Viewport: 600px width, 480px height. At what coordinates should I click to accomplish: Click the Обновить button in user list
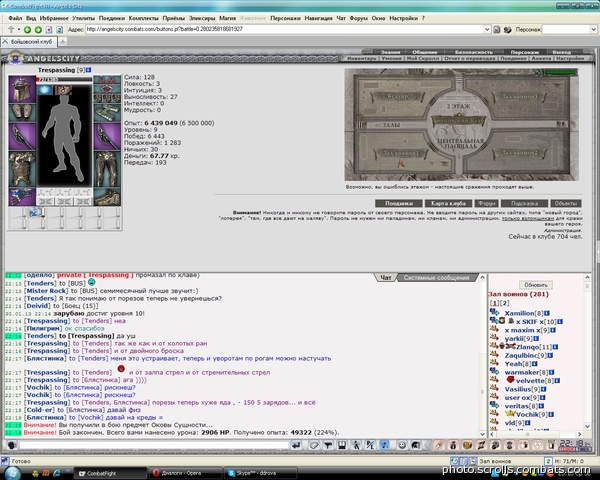536,285
